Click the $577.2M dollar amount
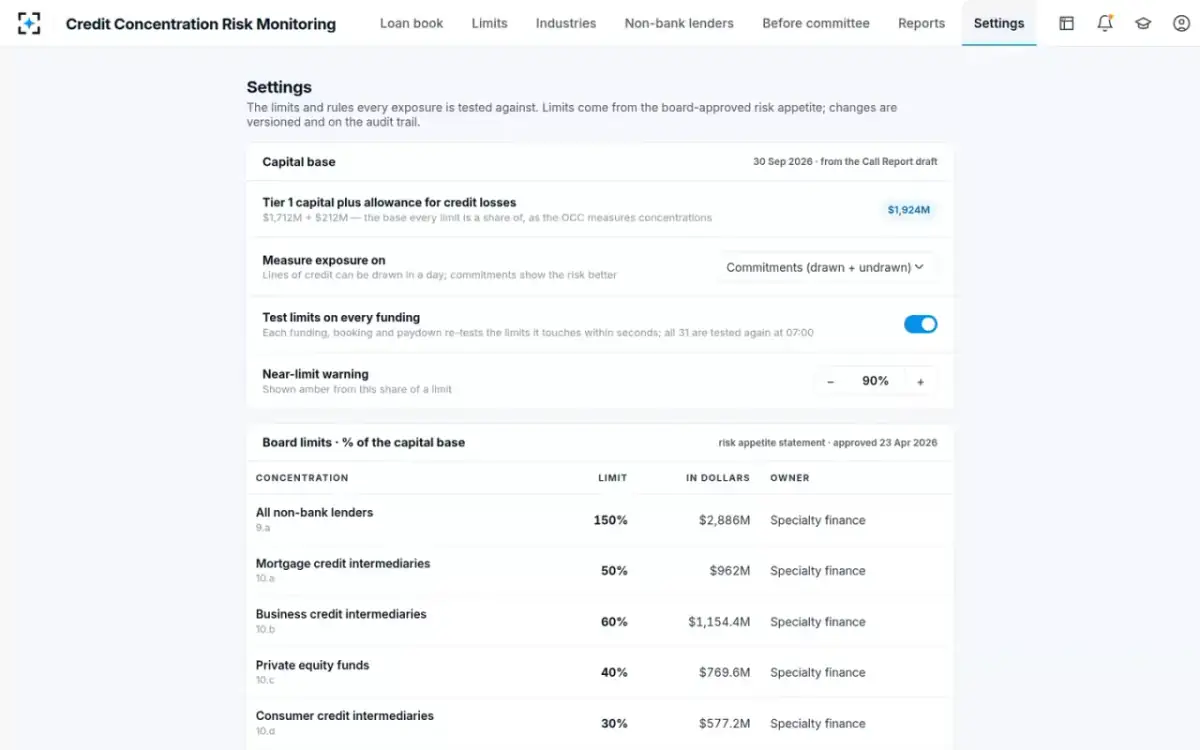1200x750 pixels. (724, 724)
